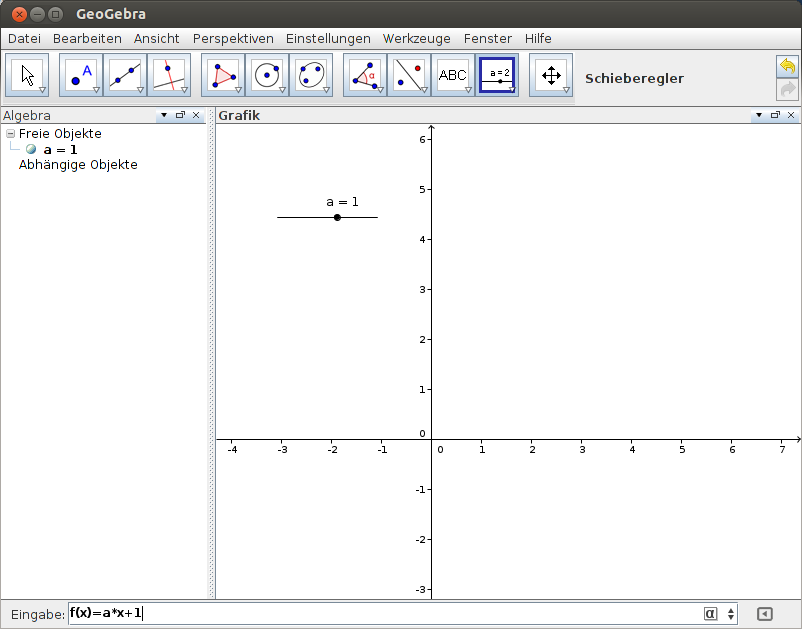Collapse the Freie Objekte tree node
Screen dimensions: 802x629
pos(8,133)
